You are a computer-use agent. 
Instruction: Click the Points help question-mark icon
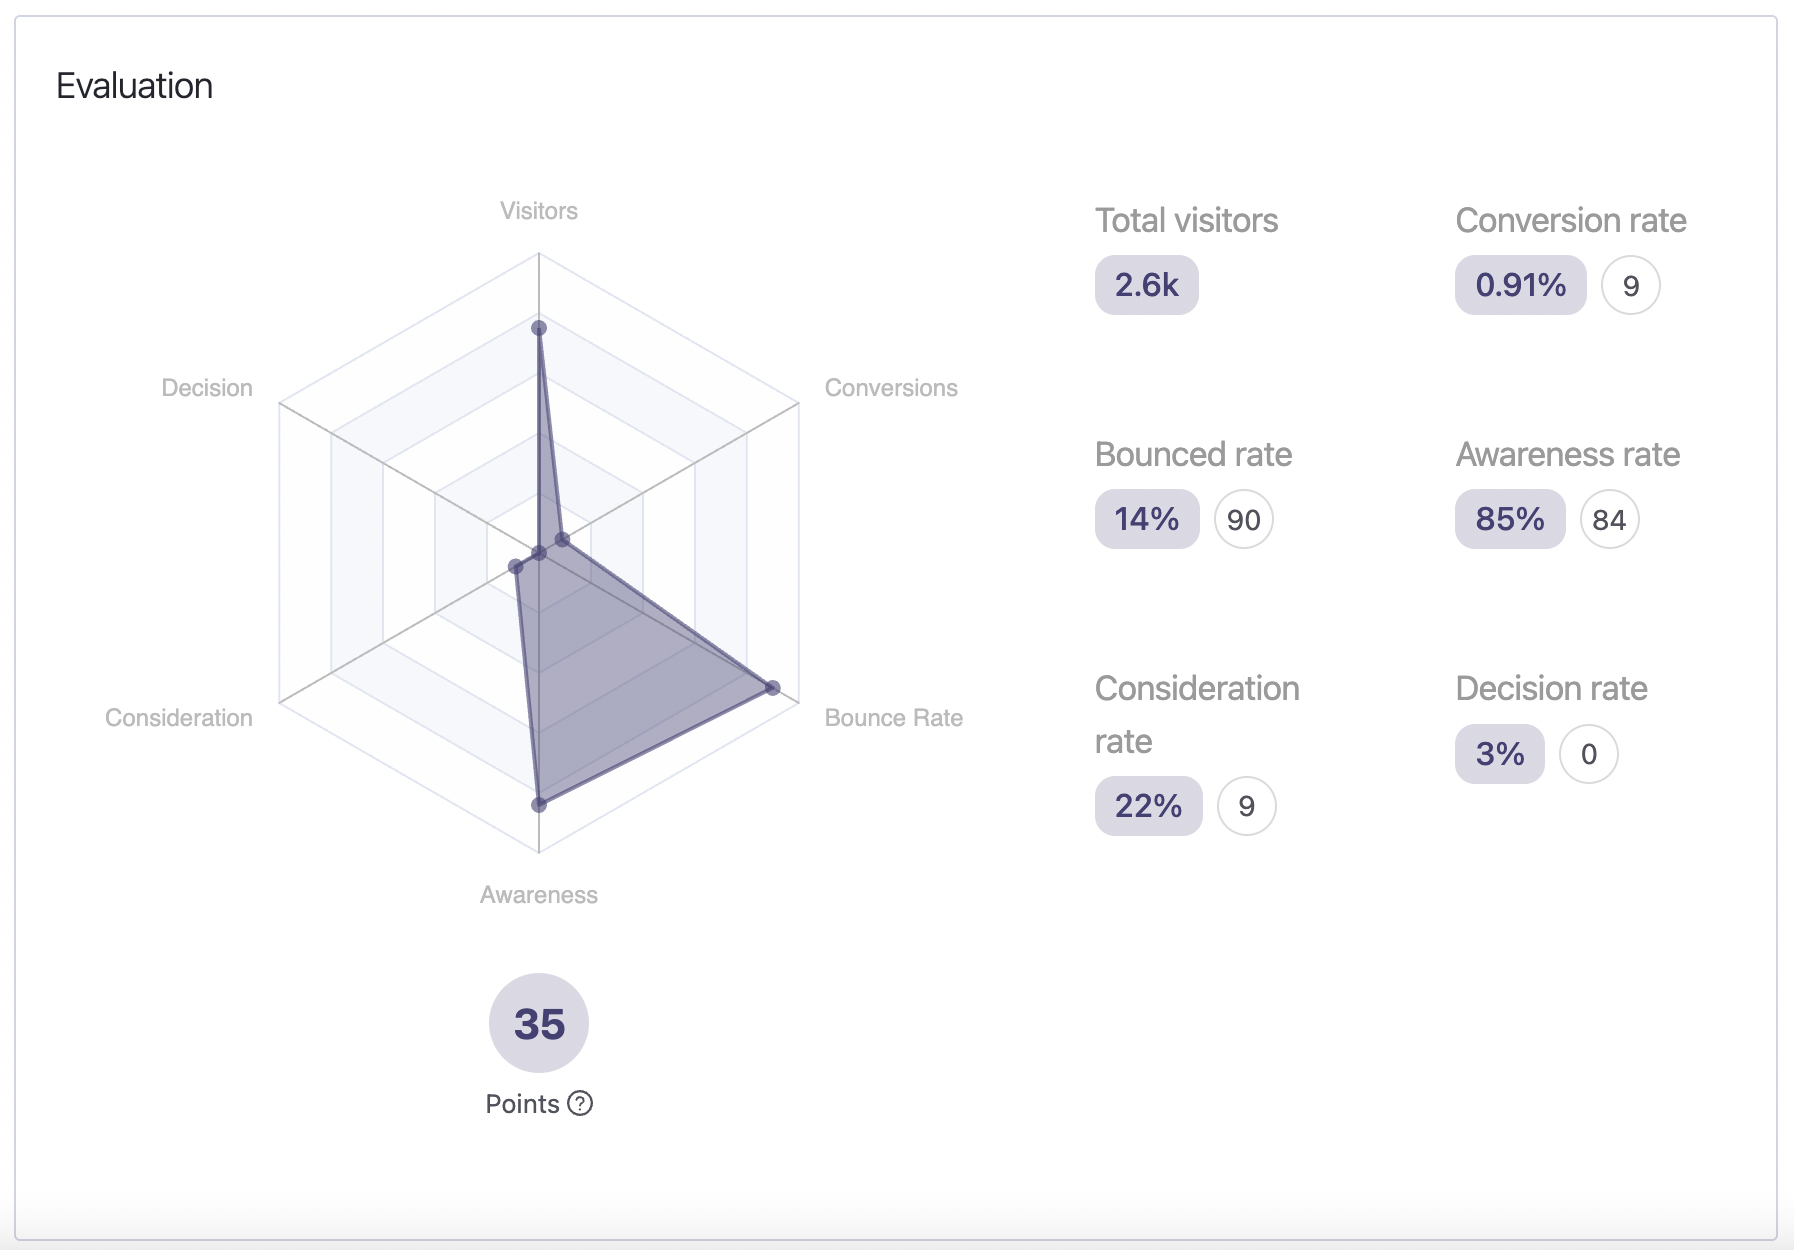pos(580,1103)
